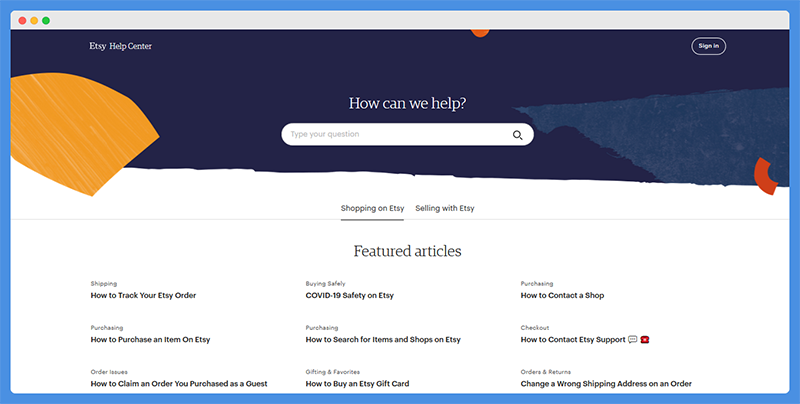Open How to Track Your Etsy Order
Image resolution: width=800 pixels, height=404 pixels.
[x=143, y=295]
